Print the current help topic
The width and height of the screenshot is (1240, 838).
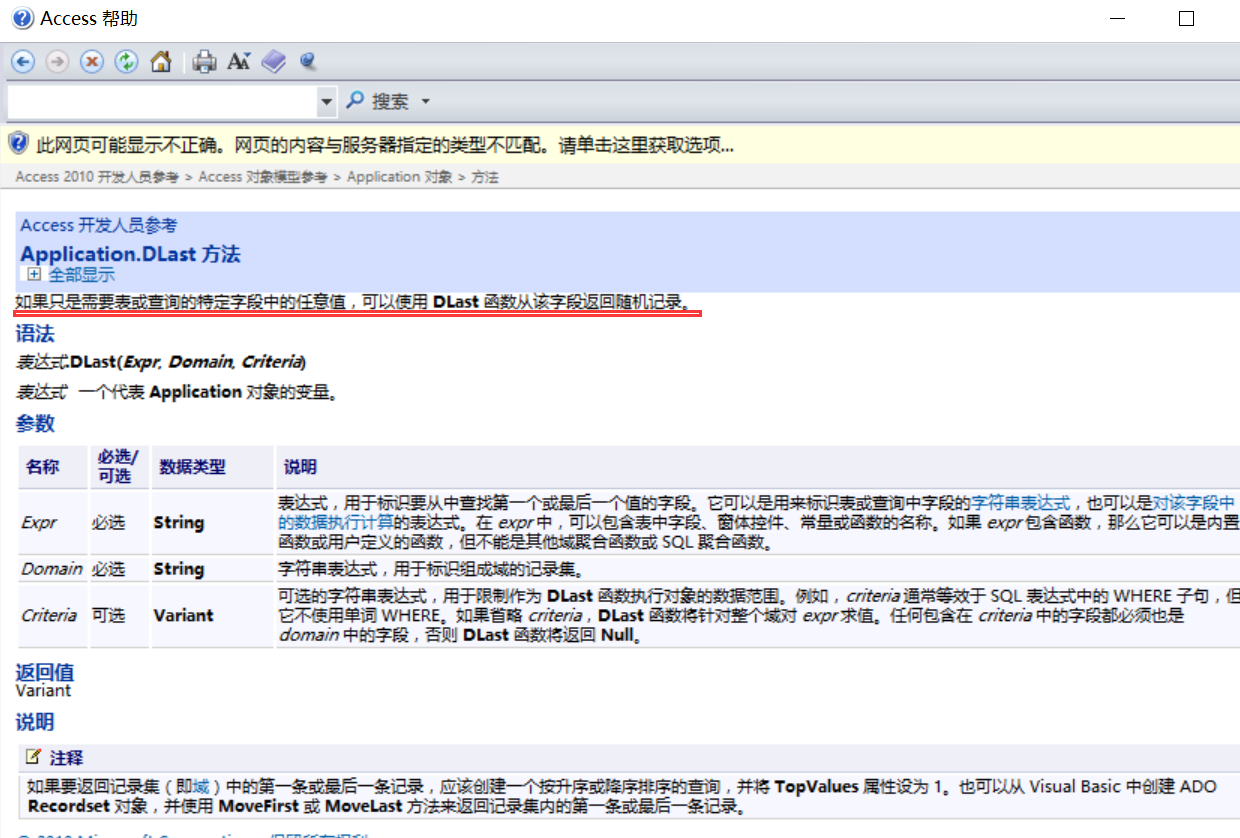(x=205, y=62)
